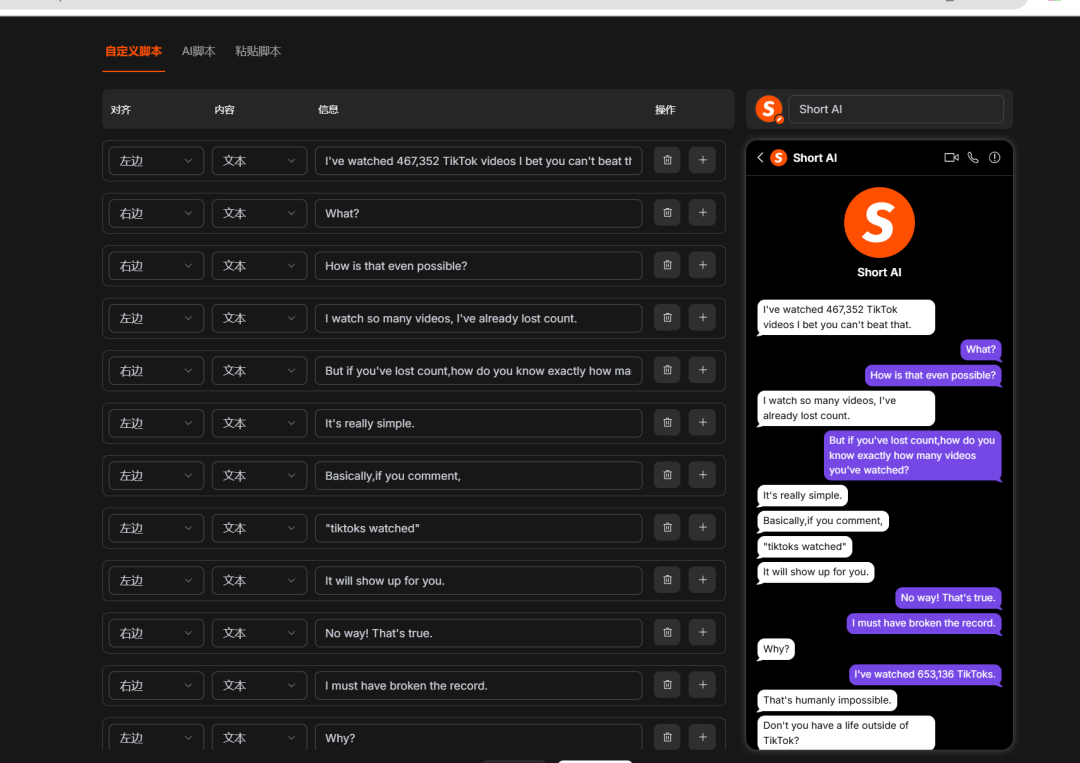The image size is (1080, 763).
Task: Open alignment dropdown for "How is that even possible?" row
Action: click(156, 266)
